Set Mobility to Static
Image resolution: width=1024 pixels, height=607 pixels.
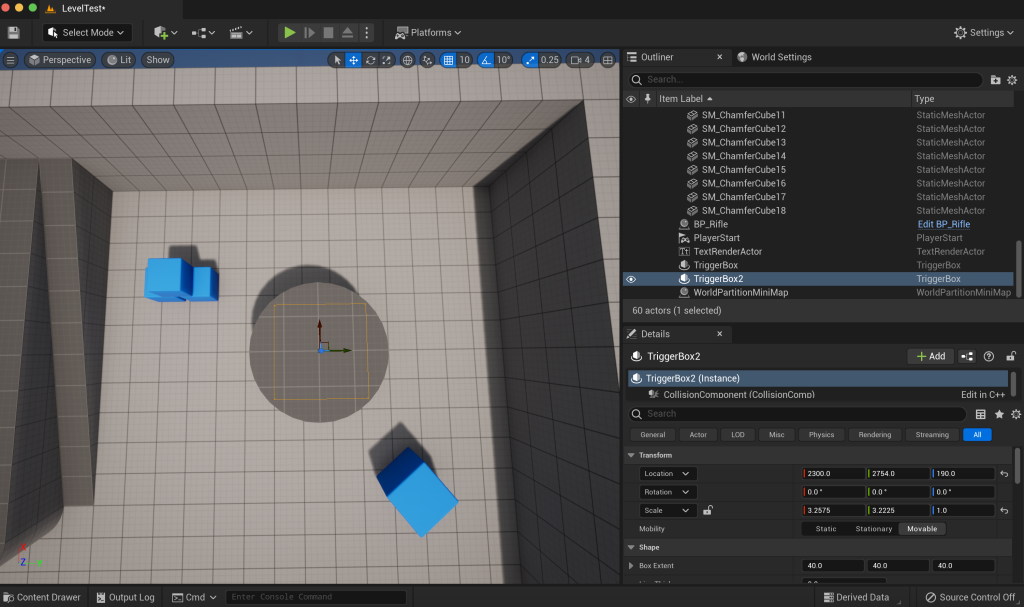pyautogui.click(x=826, y=528)
